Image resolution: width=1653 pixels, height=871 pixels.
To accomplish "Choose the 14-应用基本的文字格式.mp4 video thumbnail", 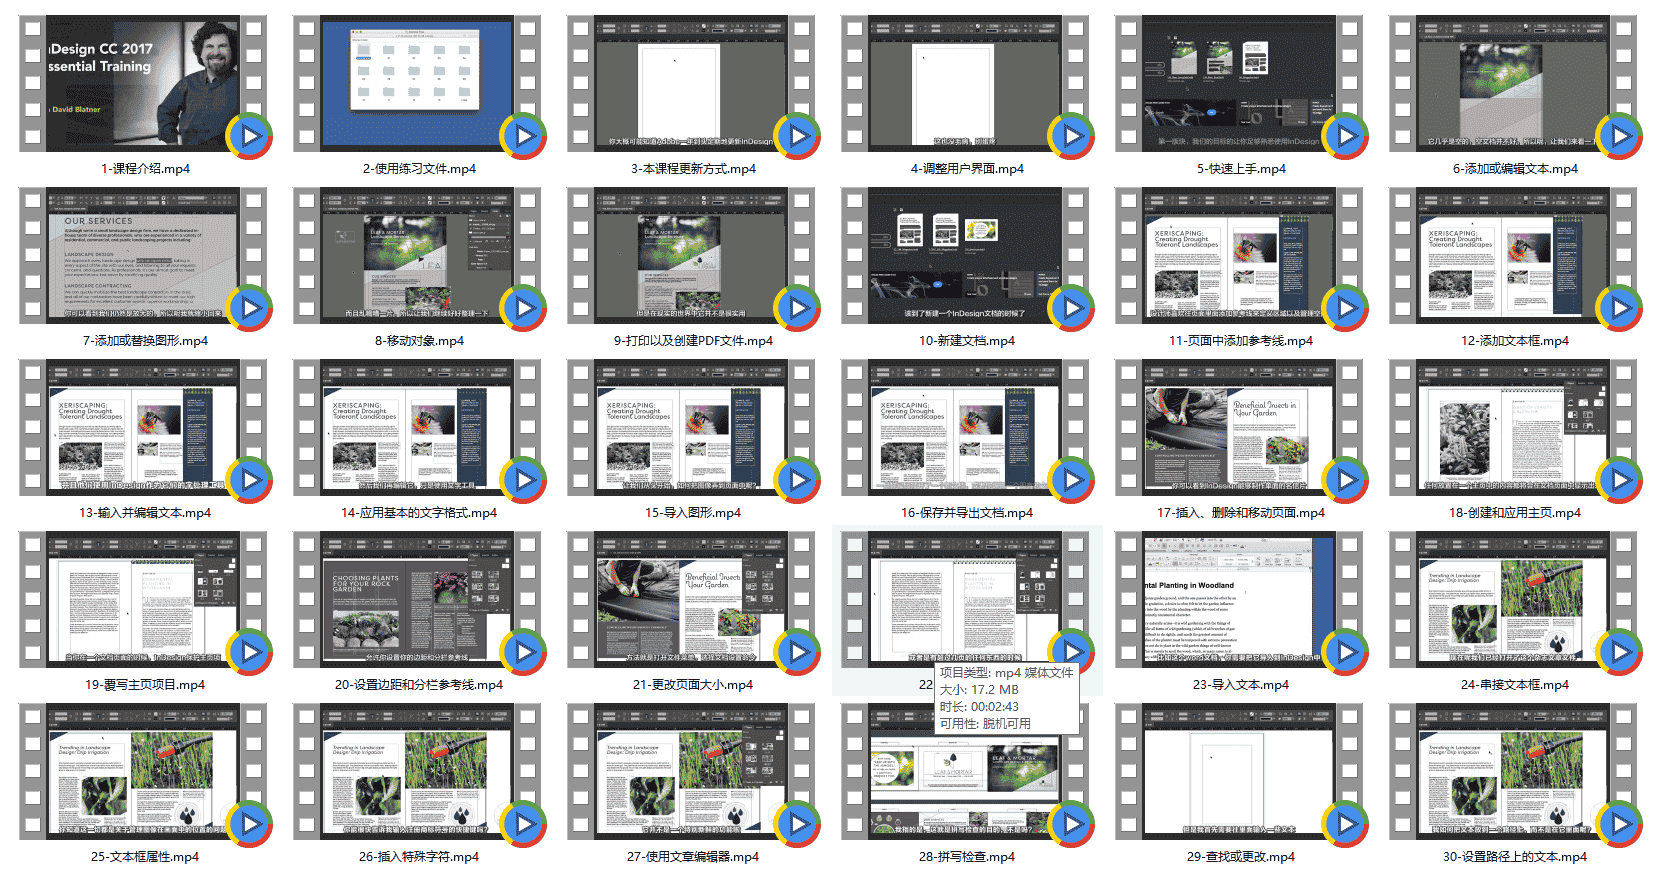I will tap(417, 428).
